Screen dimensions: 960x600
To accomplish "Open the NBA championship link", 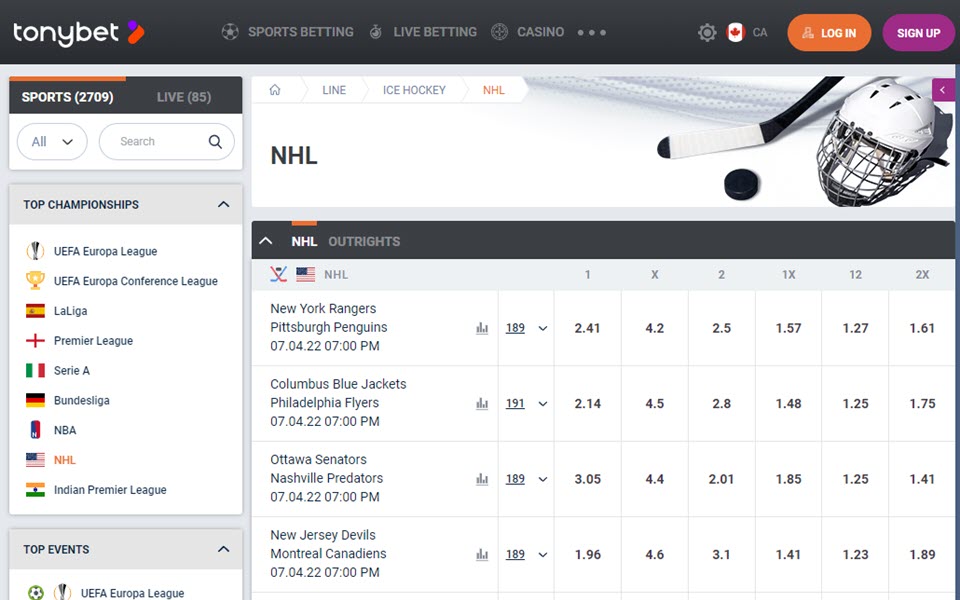I will pyautogui.click(x=65, y=430).
